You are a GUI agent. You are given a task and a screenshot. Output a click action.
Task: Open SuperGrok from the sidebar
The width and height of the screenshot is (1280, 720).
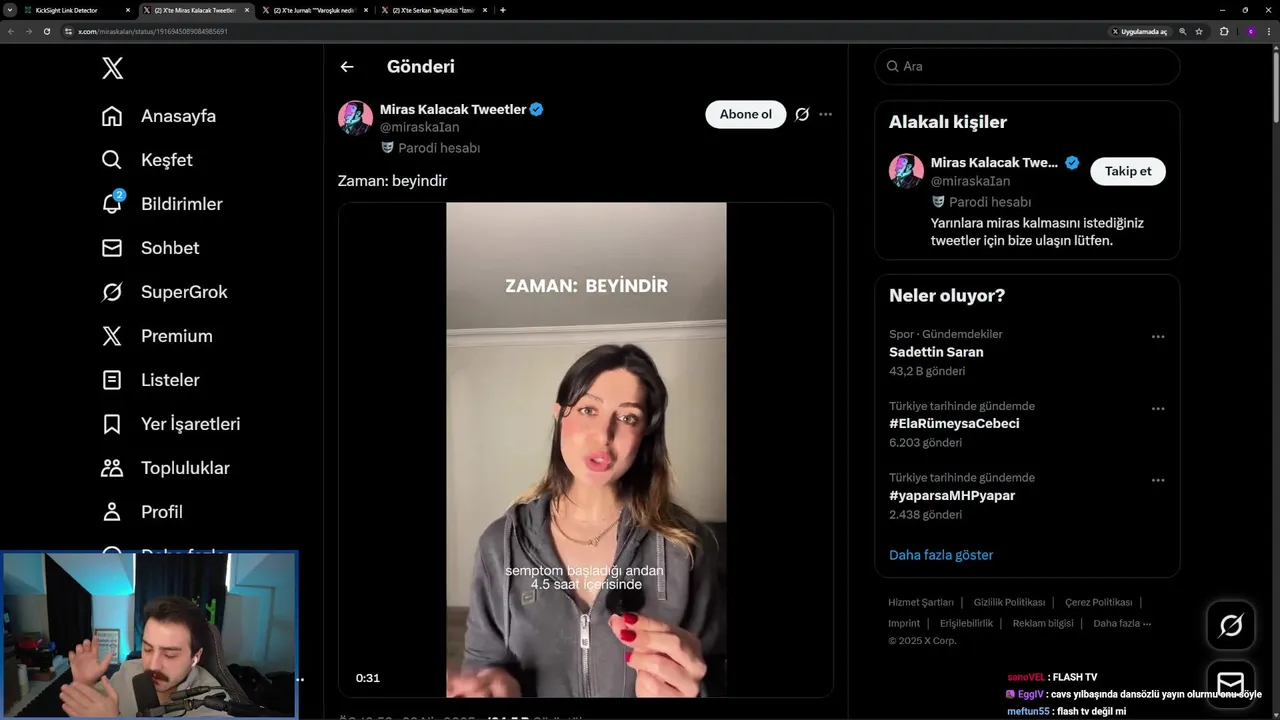coord(165,292)
